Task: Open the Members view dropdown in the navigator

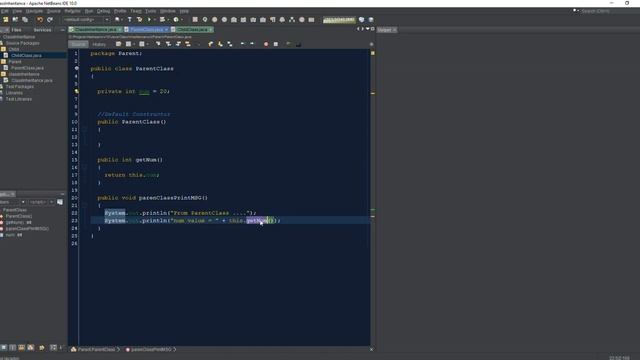Action: tap(13, 202)
